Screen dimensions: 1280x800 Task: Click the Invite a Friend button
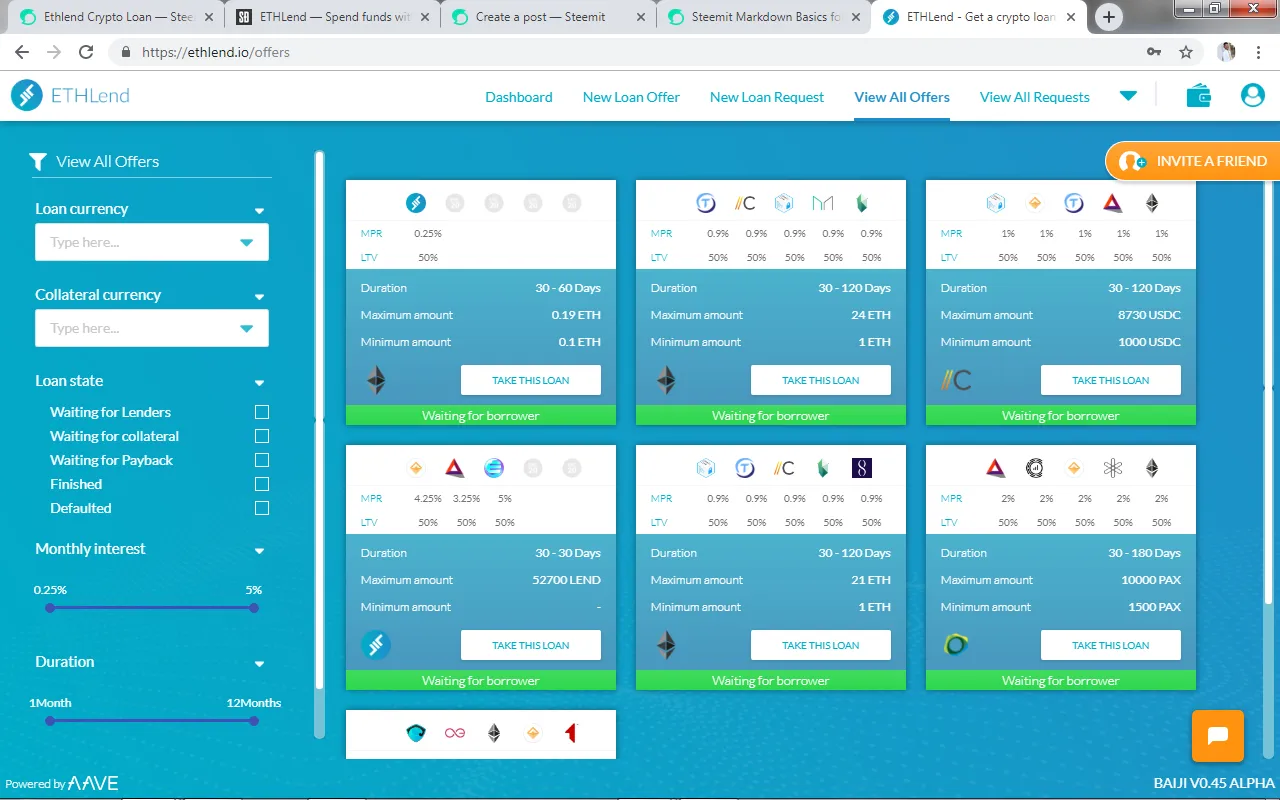click(x=1193, y=161)
